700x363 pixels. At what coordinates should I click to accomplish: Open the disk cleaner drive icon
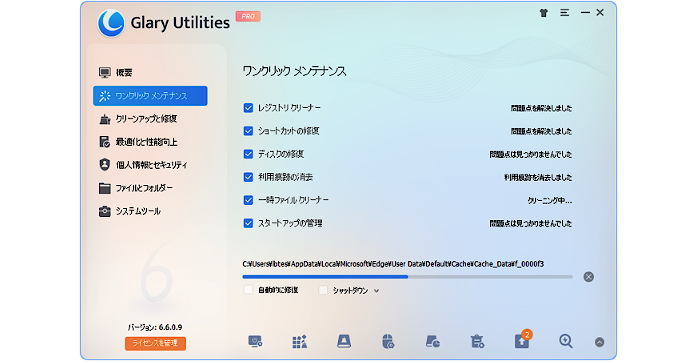coord(344,342)
